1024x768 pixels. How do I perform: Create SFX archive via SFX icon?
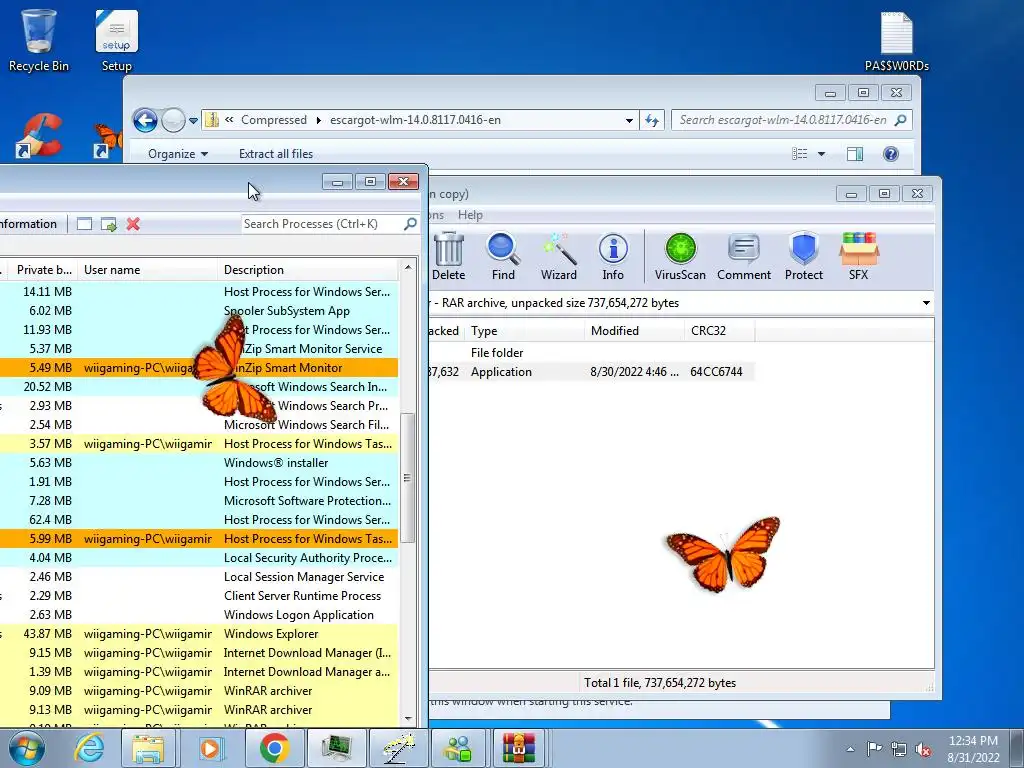(859, 257)
